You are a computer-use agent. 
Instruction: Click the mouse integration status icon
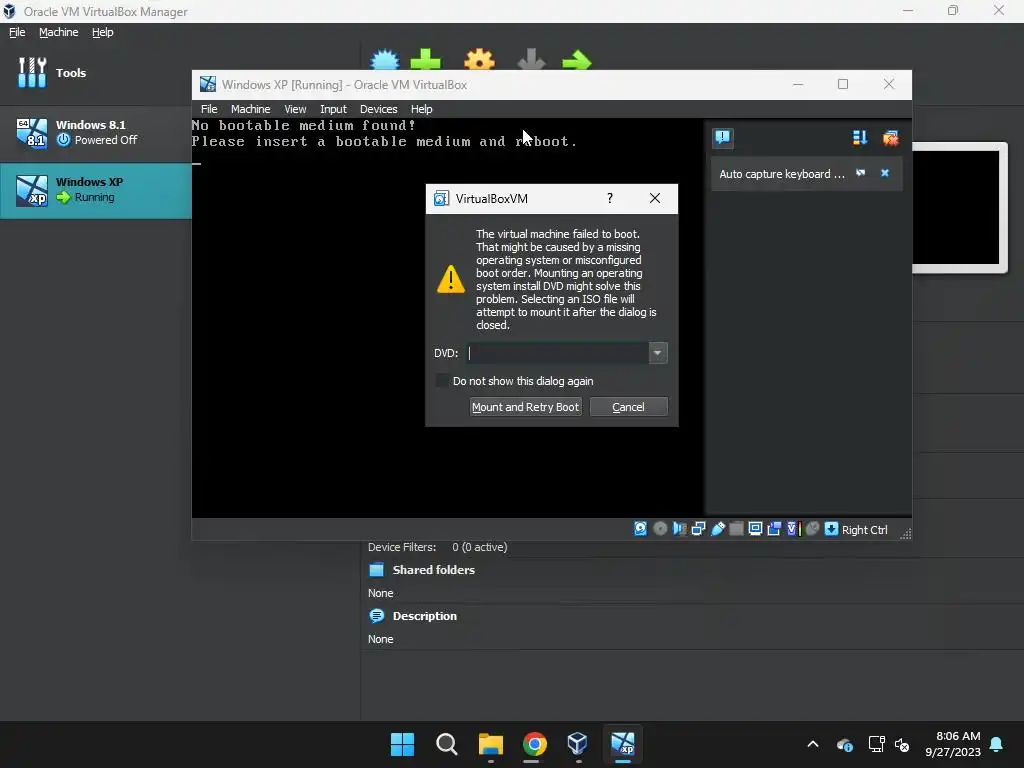pos(812,529)
